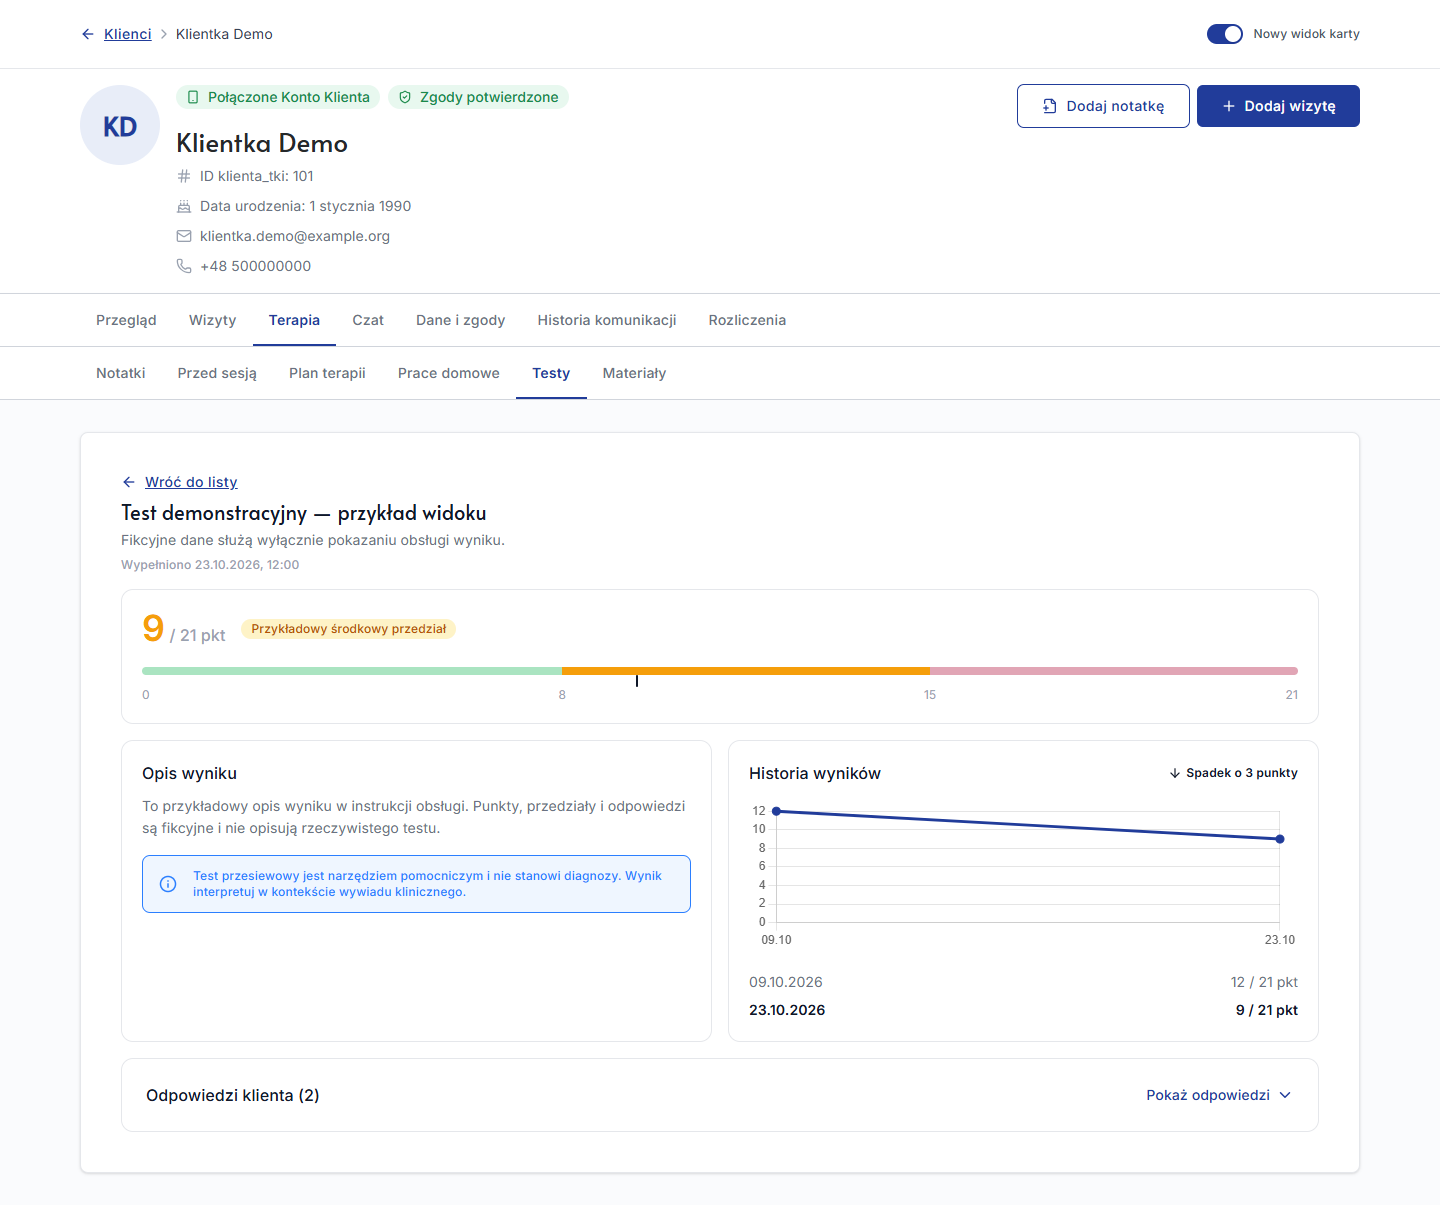This screenshot has width=1440, height=1205.
Task: Click the Przykładowy środkowy przedział badge
Action: point(348,629)
